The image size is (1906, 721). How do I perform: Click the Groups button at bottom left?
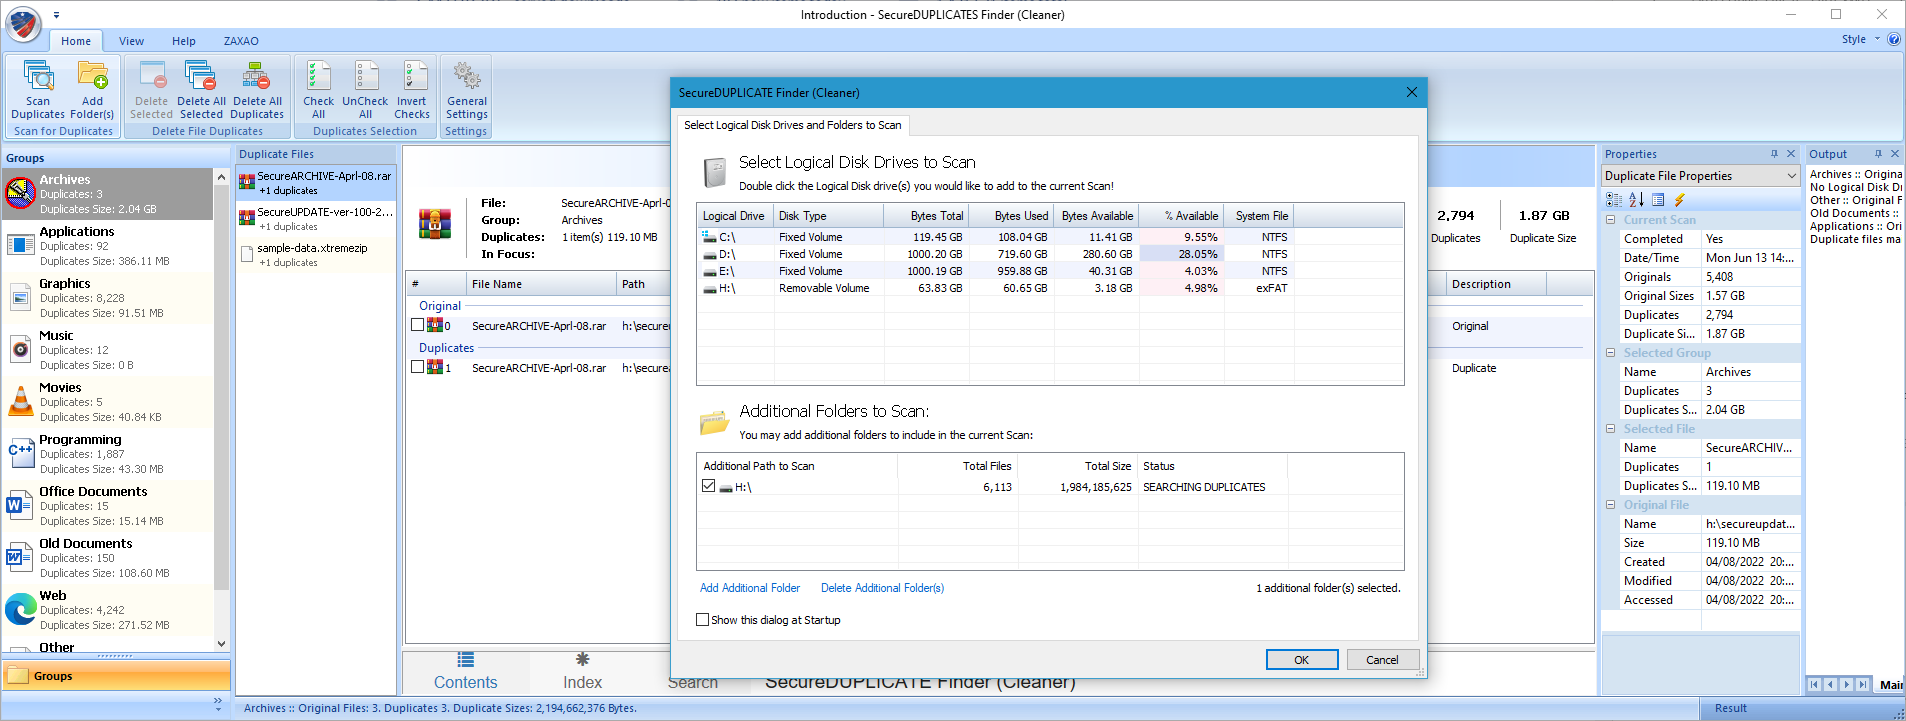(x=115, y=676)
